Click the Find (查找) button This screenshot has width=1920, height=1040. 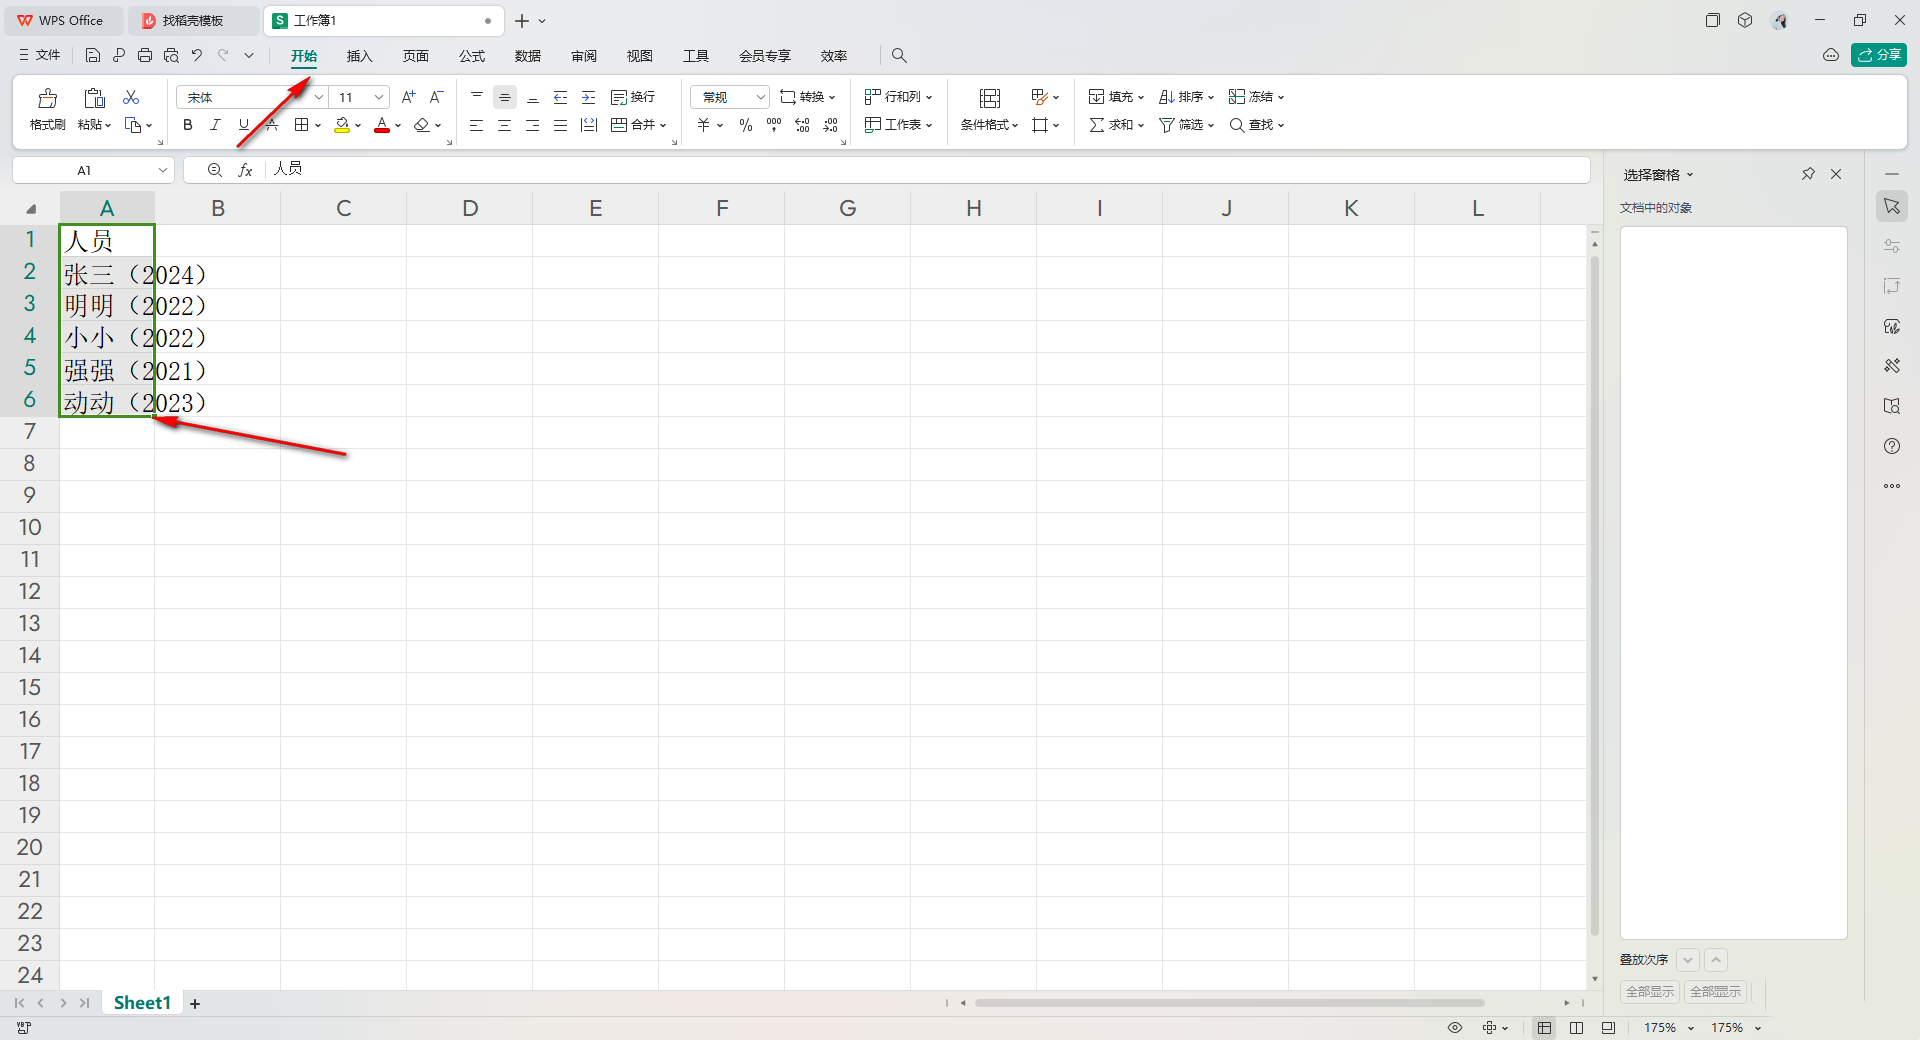click(1256, 125)
